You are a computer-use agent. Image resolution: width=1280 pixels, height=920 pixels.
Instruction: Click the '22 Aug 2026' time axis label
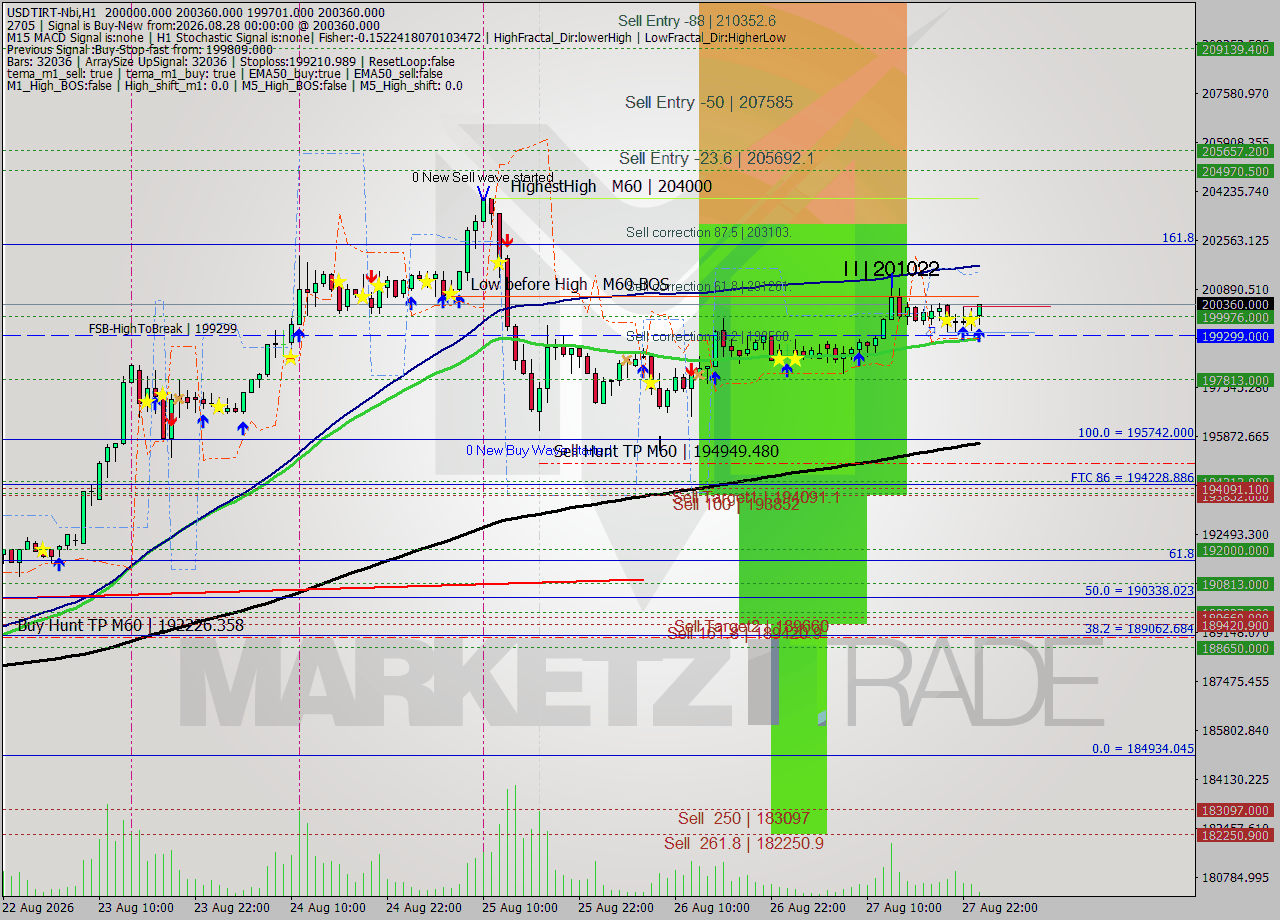37,907
